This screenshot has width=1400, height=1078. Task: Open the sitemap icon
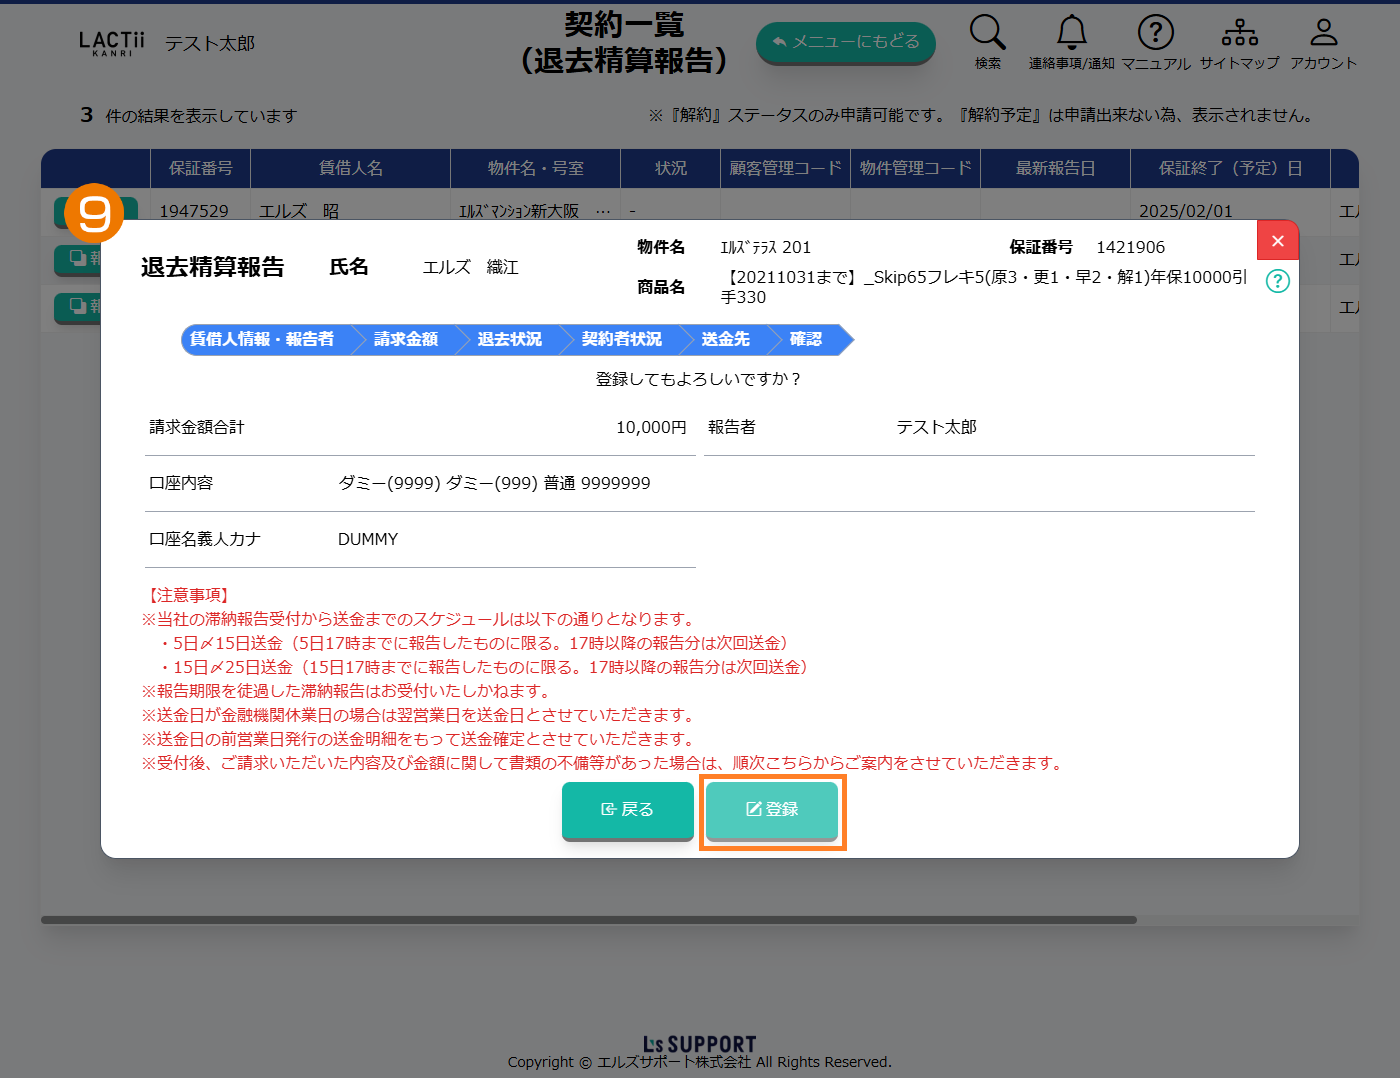click(1239, 33)
